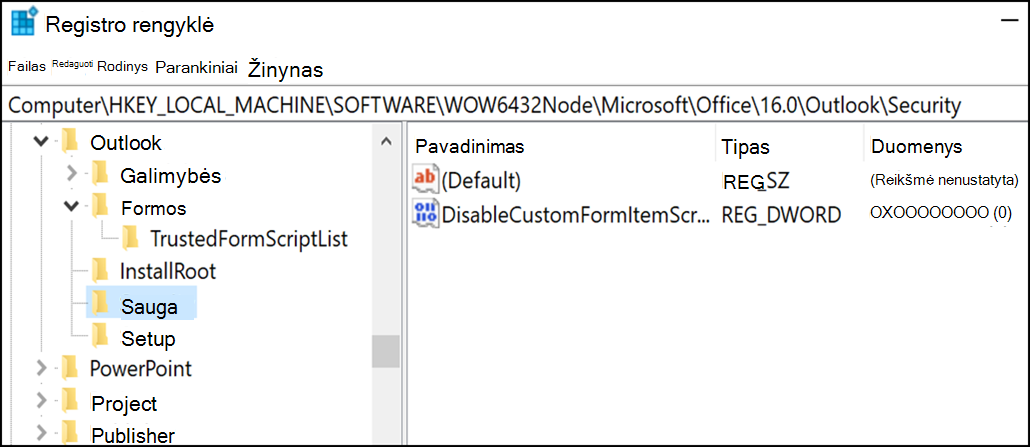The height and width of the screenshot is (447, 1030).
Task: Collapse the Formos key
Action: click(72, 206)
